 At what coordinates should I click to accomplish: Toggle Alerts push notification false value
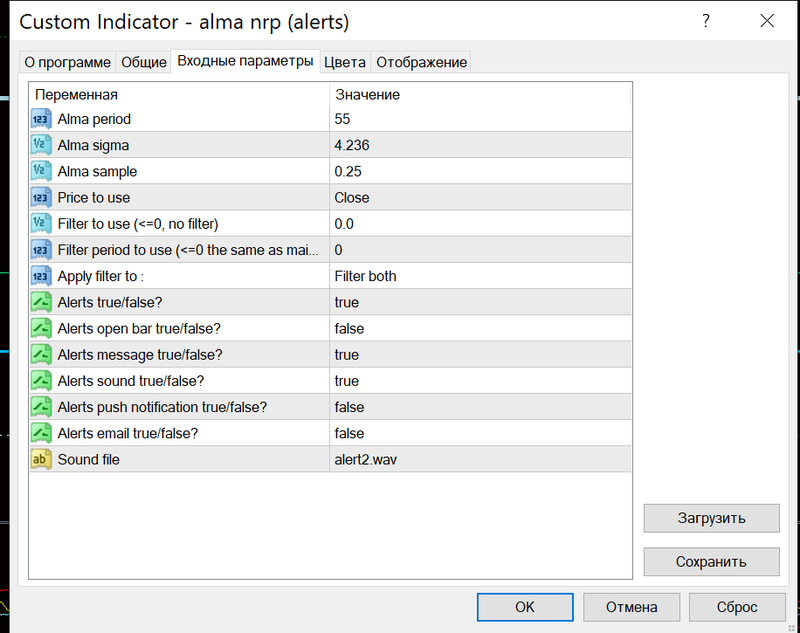(349, 407)
